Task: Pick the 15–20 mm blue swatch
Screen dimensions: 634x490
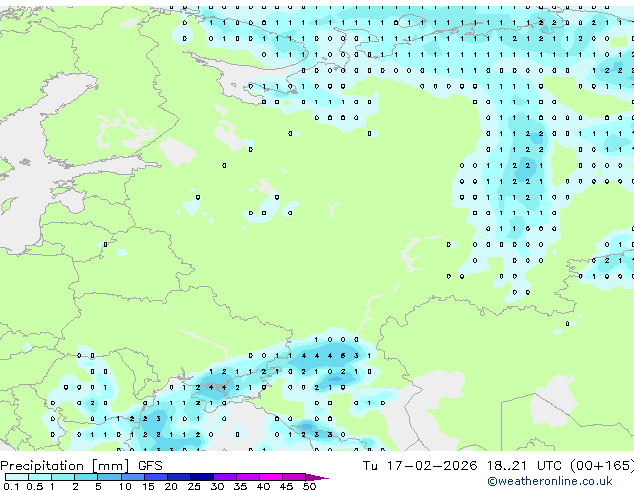Action: (x=155, y=477)
